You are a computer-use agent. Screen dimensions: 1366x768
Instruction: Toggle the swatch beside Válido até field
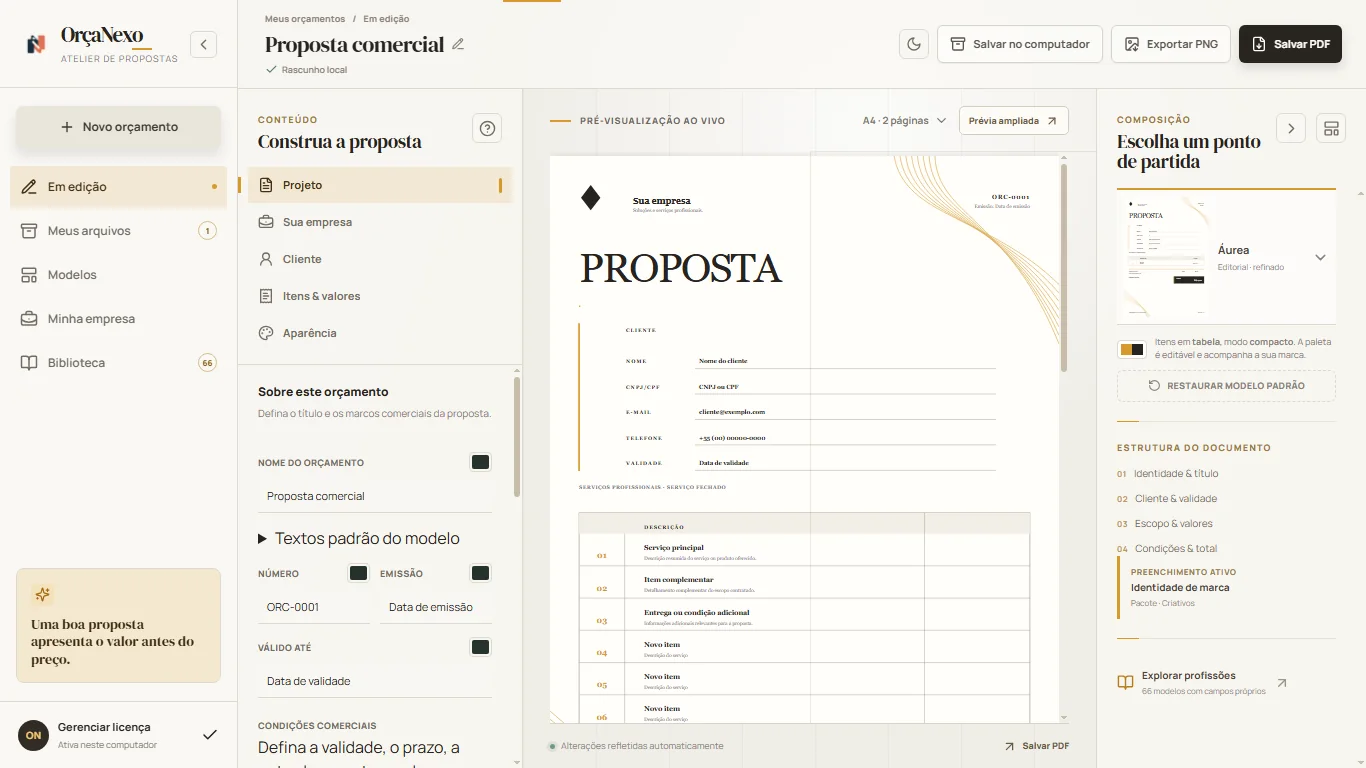coord(480,647)
